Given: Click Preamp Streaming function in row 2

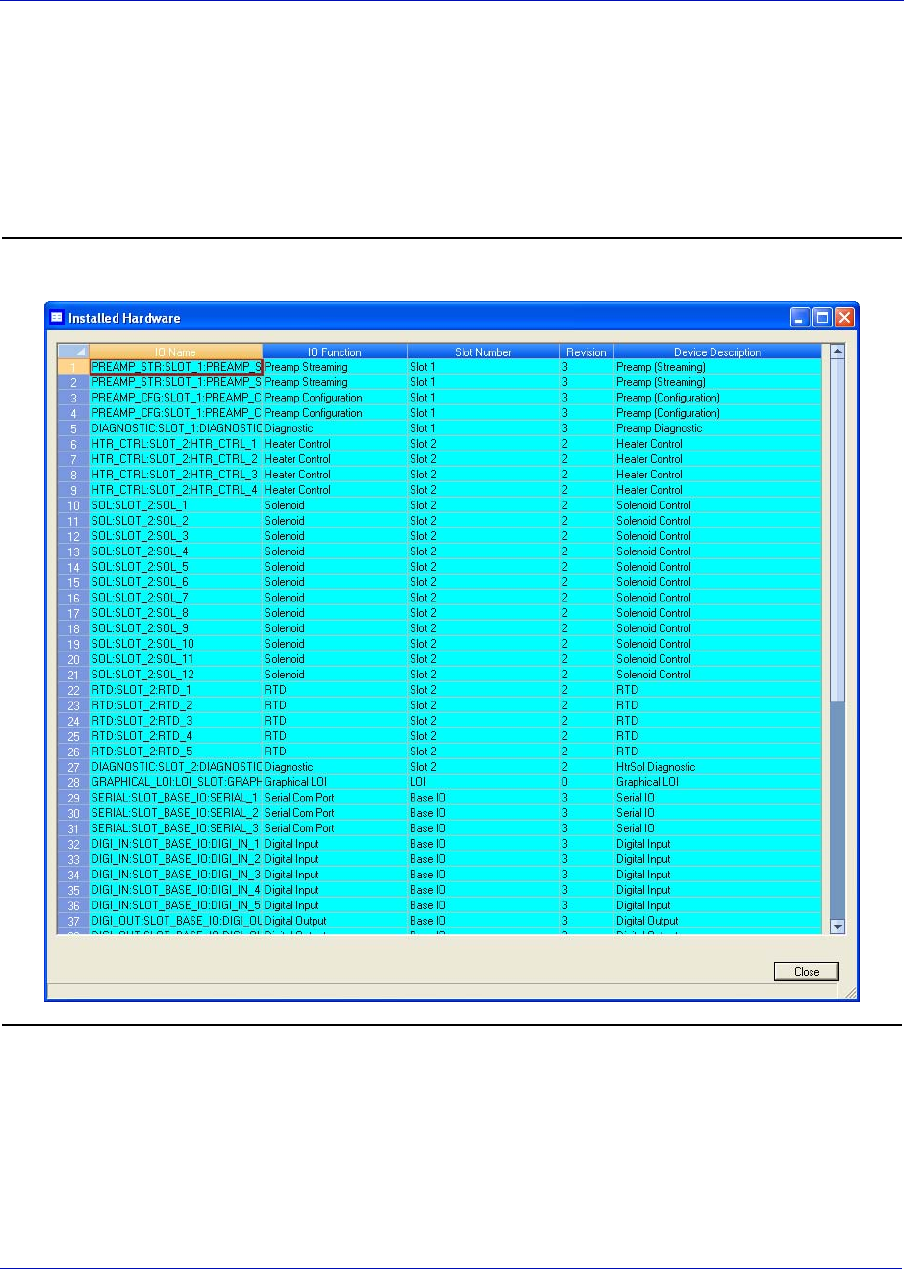Looking at the screenshot, I should point(335,382).
